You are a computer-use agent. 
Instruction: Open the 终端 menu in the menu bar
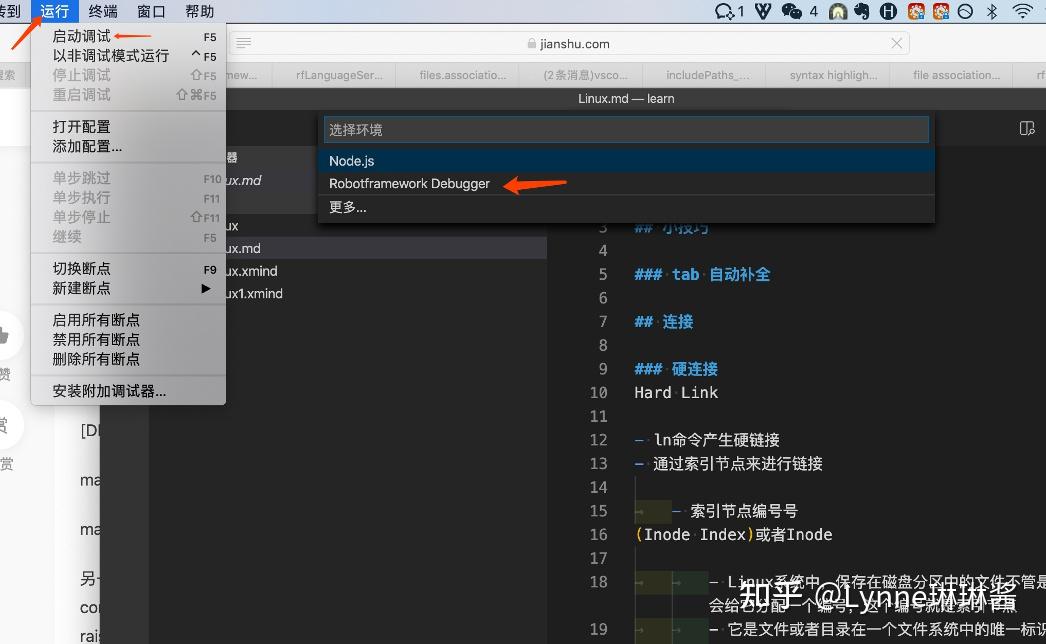coord(102,11)
